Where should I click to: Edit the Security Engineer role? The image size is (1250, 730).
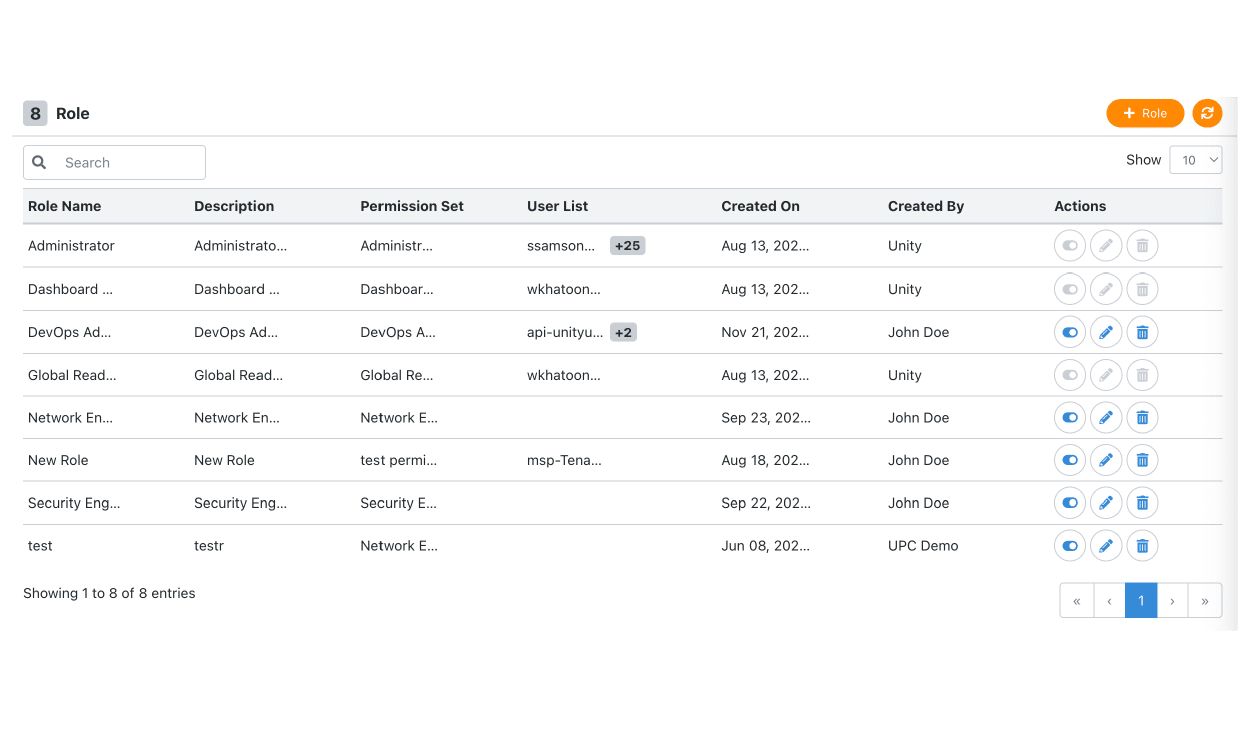coord(1106,503)
